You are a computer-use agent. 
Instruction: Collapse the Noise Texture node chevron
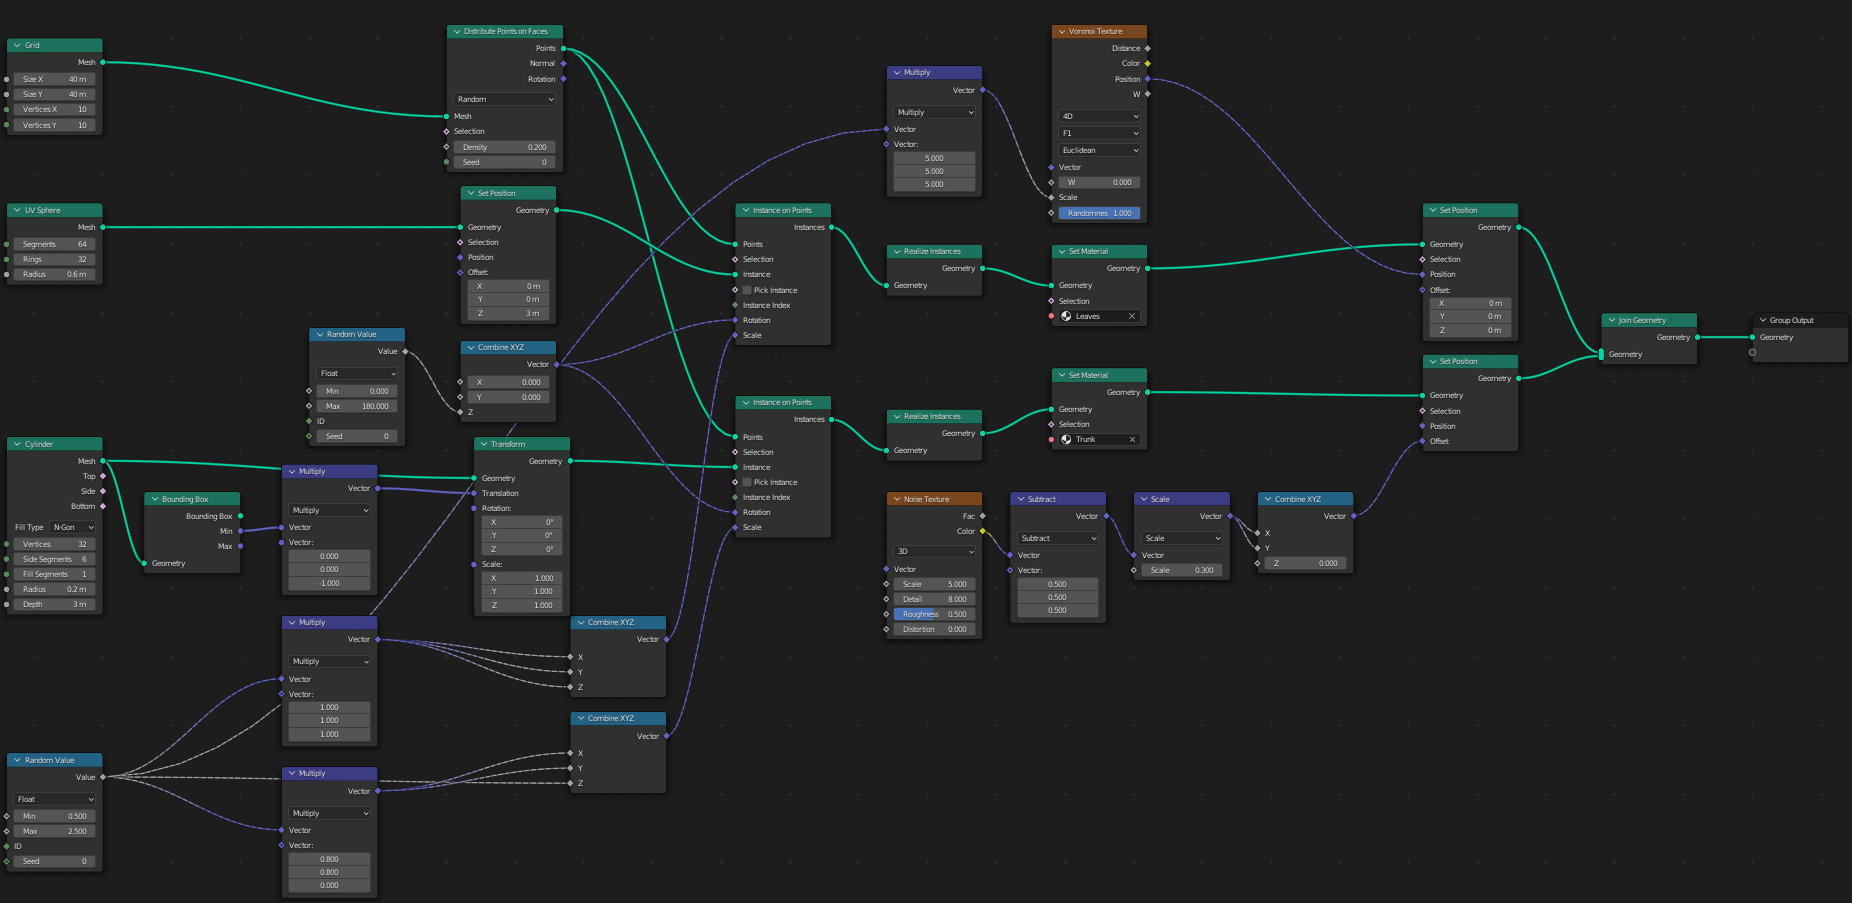[x=897, y=499]
